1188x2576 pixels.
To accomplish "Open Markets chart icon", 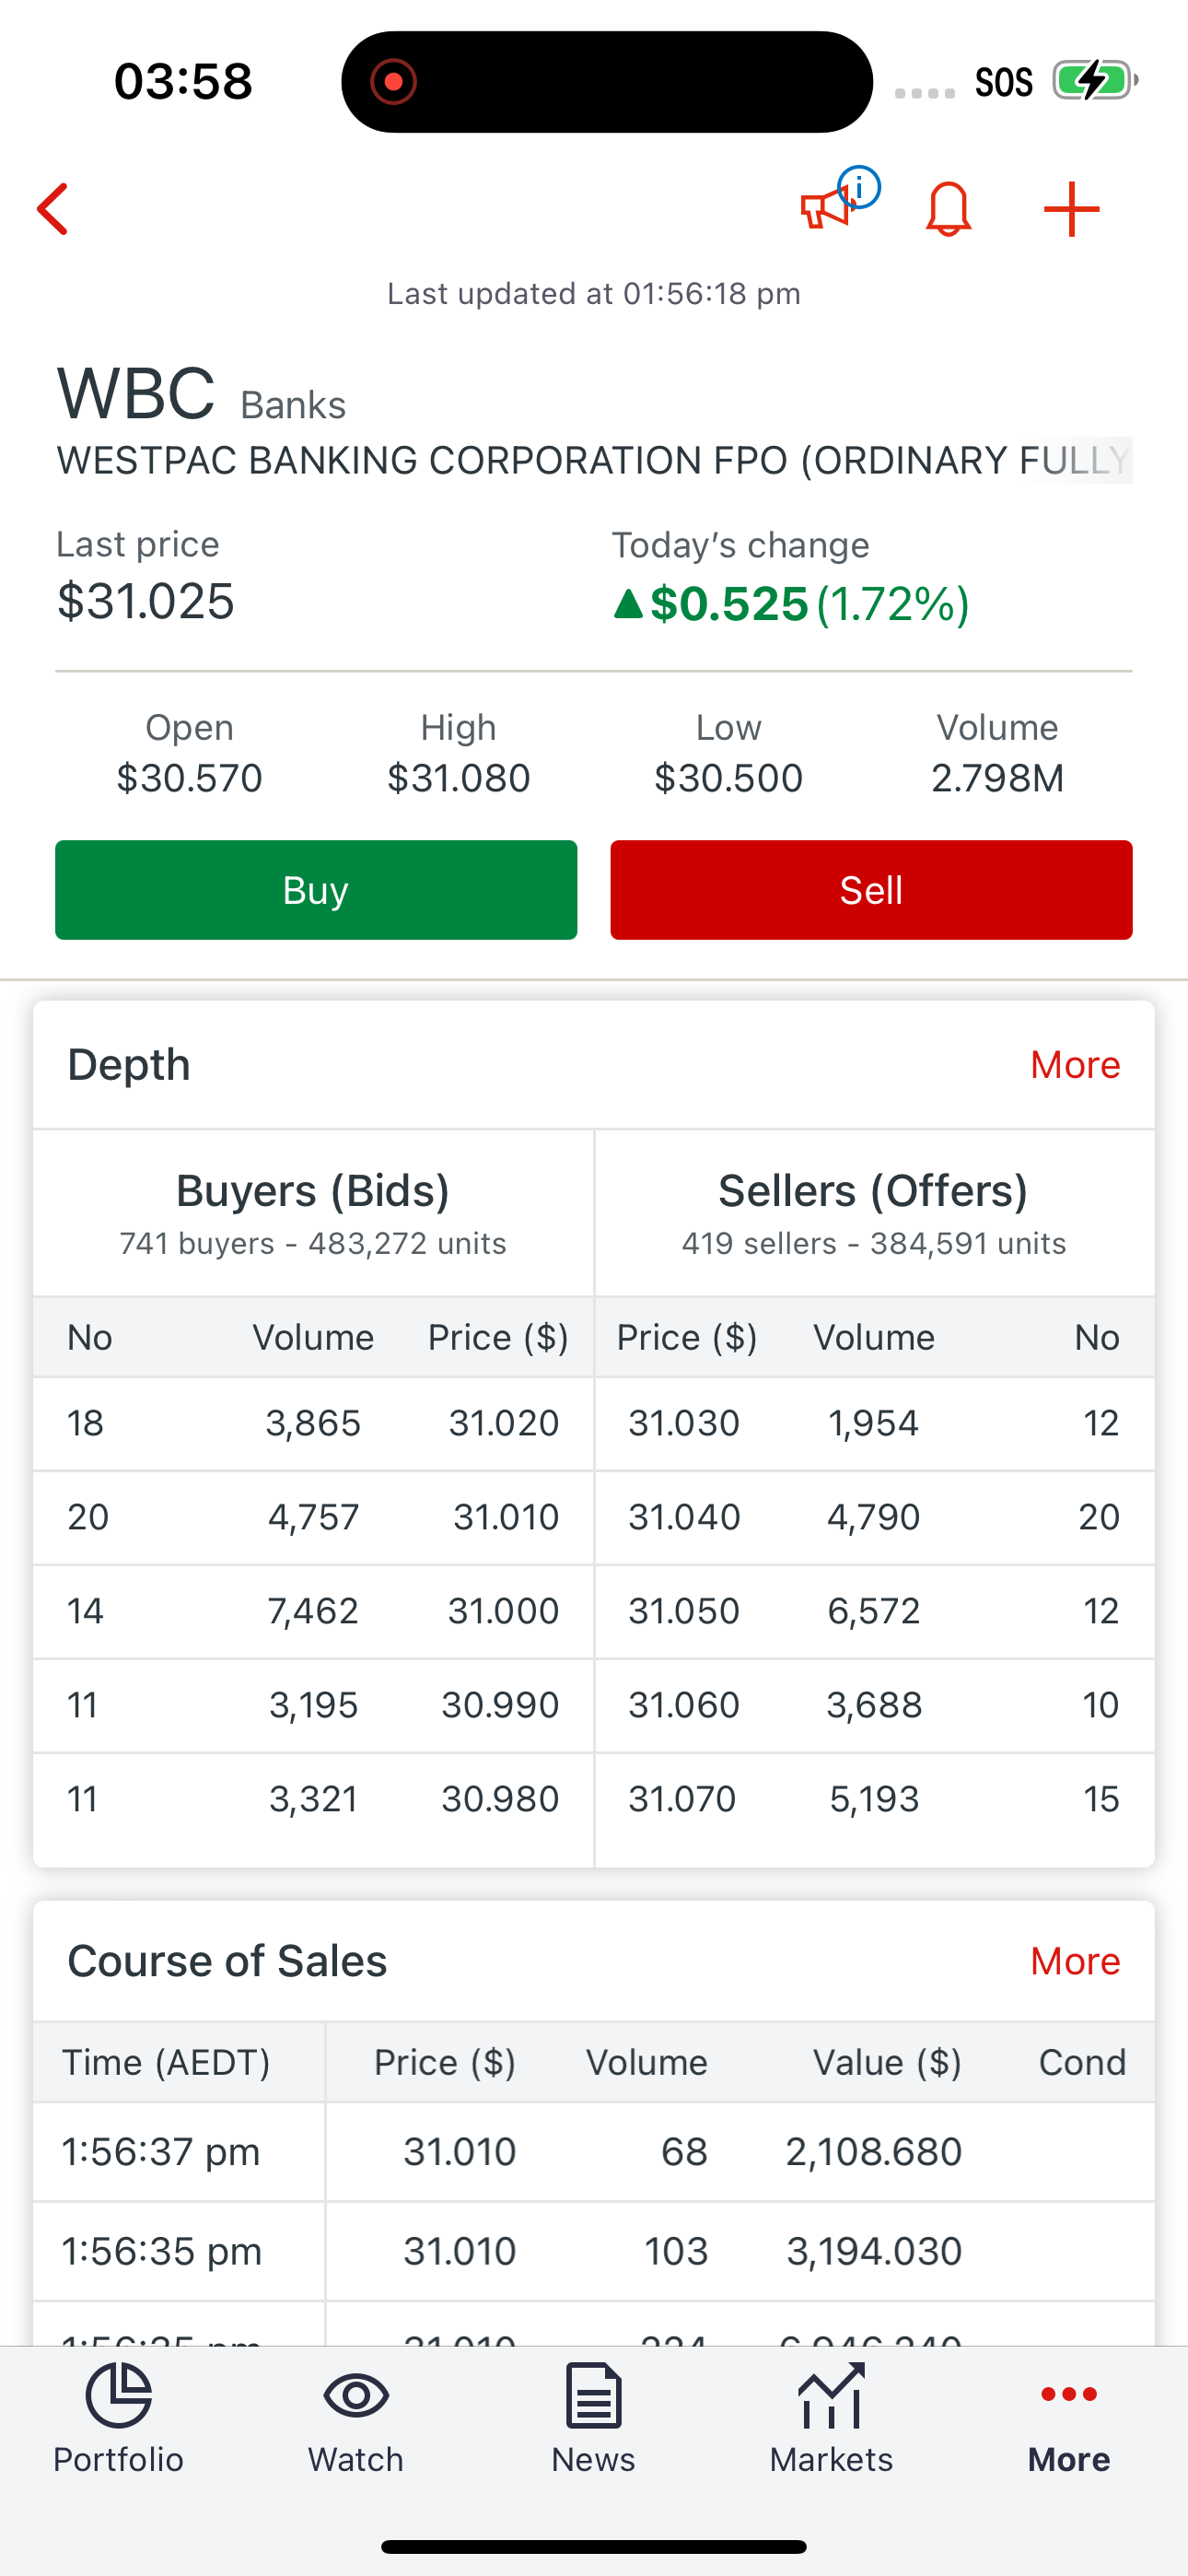I will pyautogui.click(x=831, y=2395).
